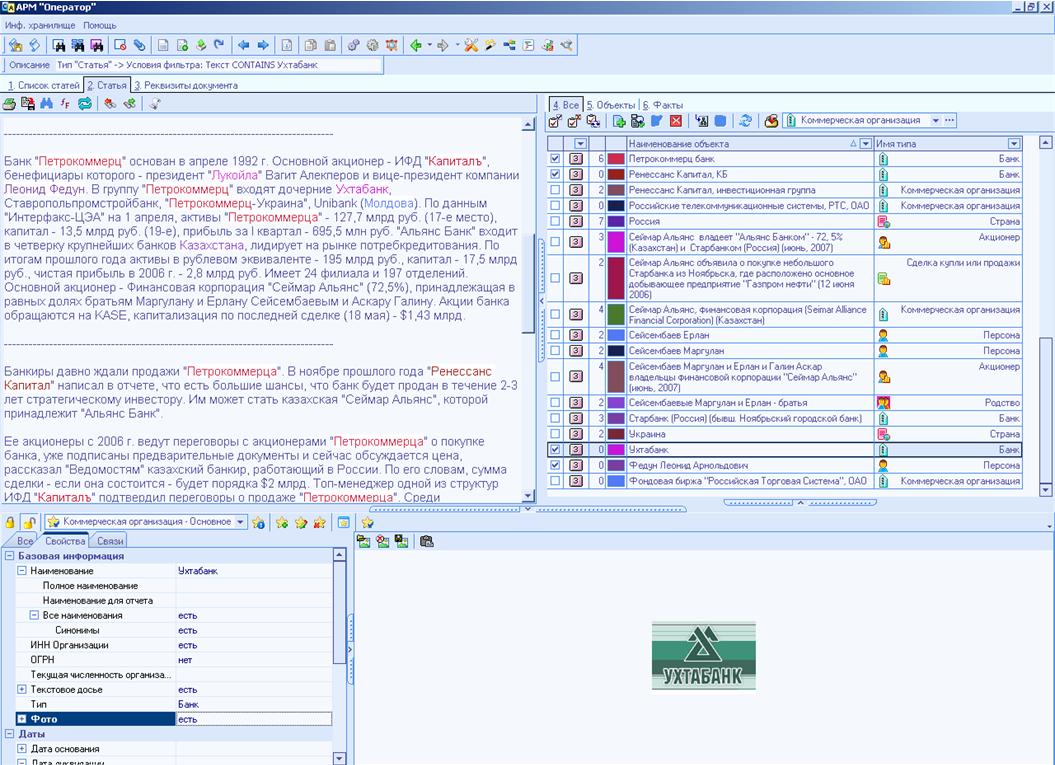Open the Все tab in properties panel
This screenshot has width=1055, height=765.
click(25, 541)
